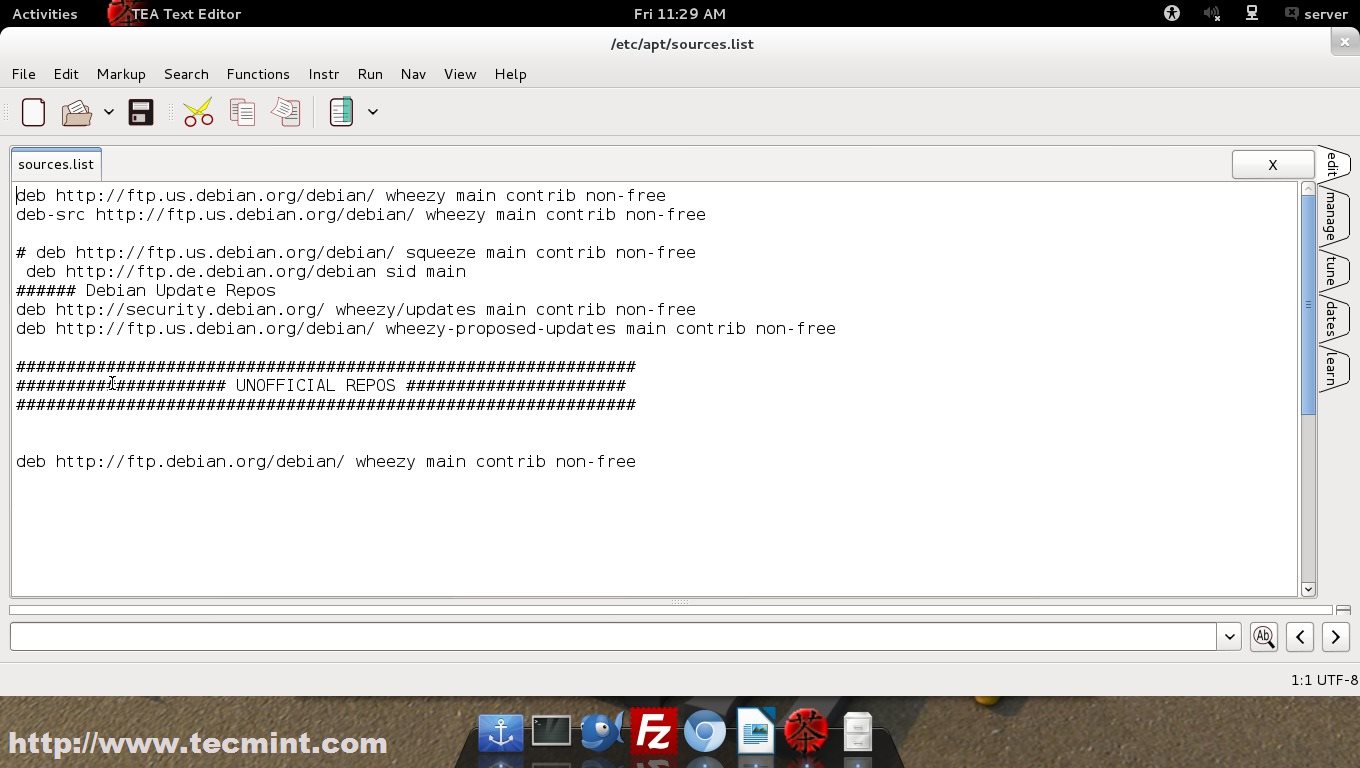Open the Markup menu
The height and width of the screenshot is (768, 1360).
tap(121, 74)
